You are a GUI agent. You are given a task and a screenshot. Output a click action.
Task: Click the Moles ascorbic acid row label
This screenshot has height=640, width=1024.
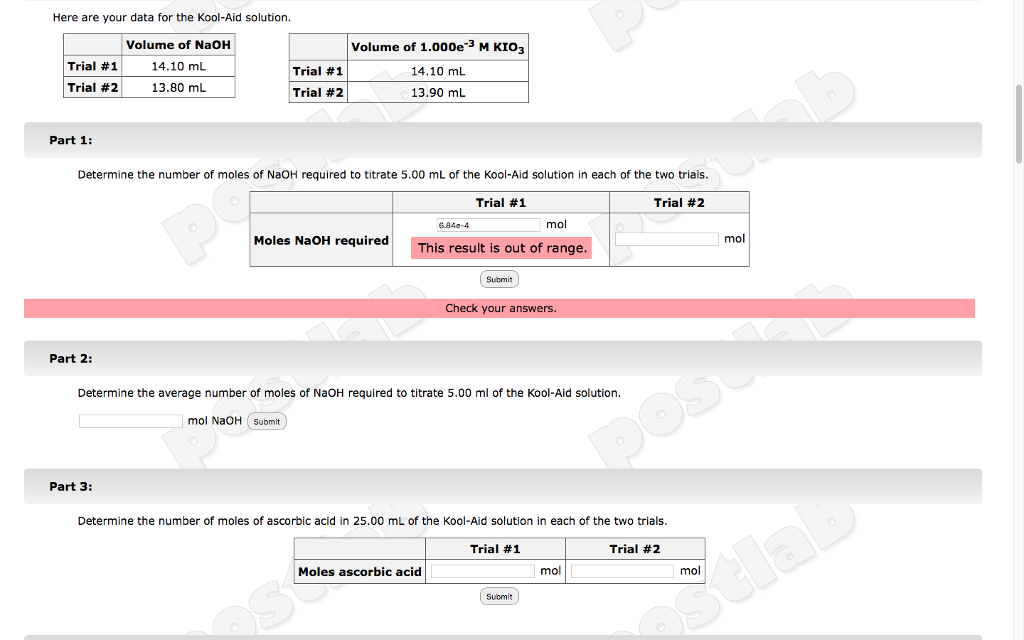click(358, 571)
